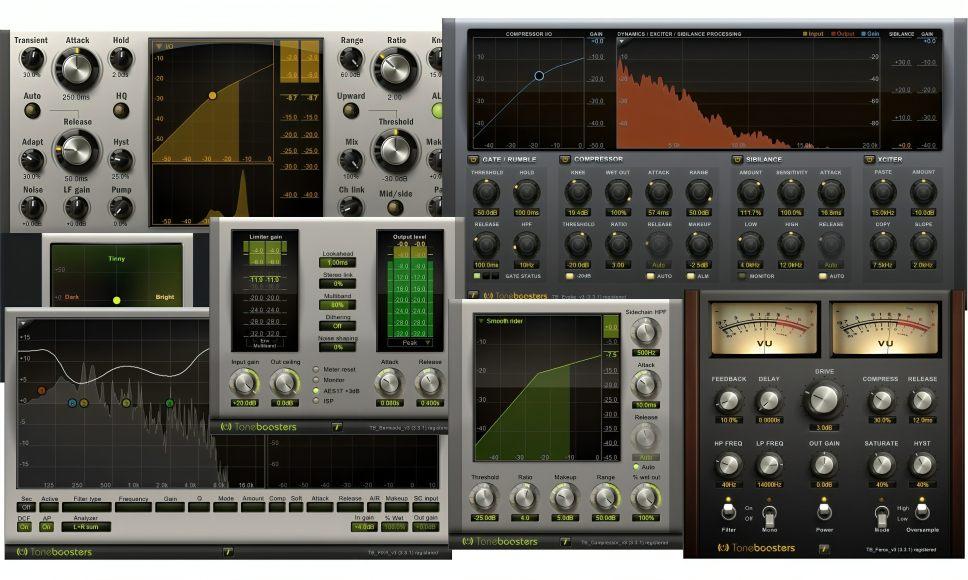Toggle the DCF On button in EQ plugin

point(24,527)
